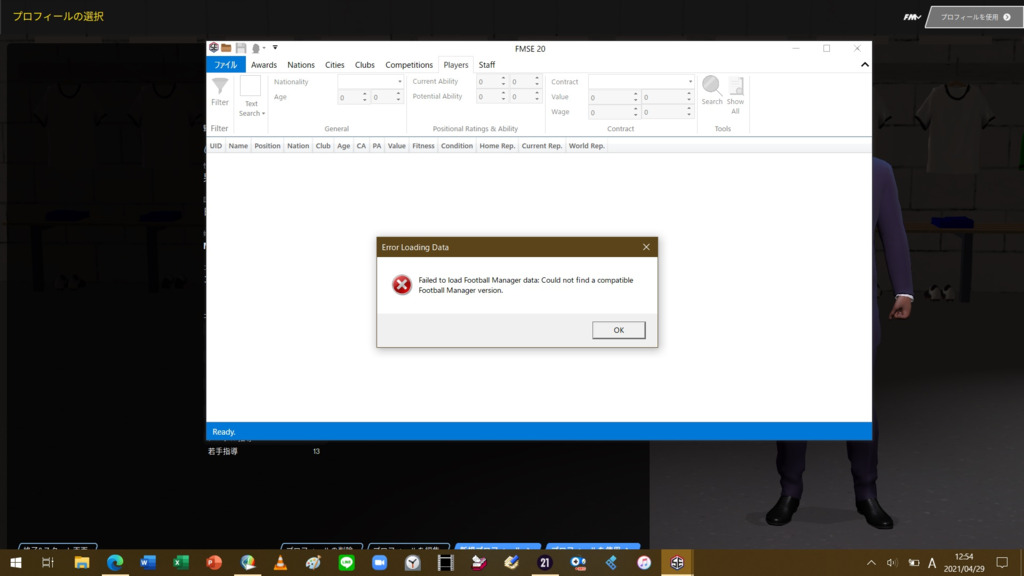Screen dimensions: 1024x576
Task: Sort by the Fitness column header
Action: pyautogui.click(x=423, y=146)
